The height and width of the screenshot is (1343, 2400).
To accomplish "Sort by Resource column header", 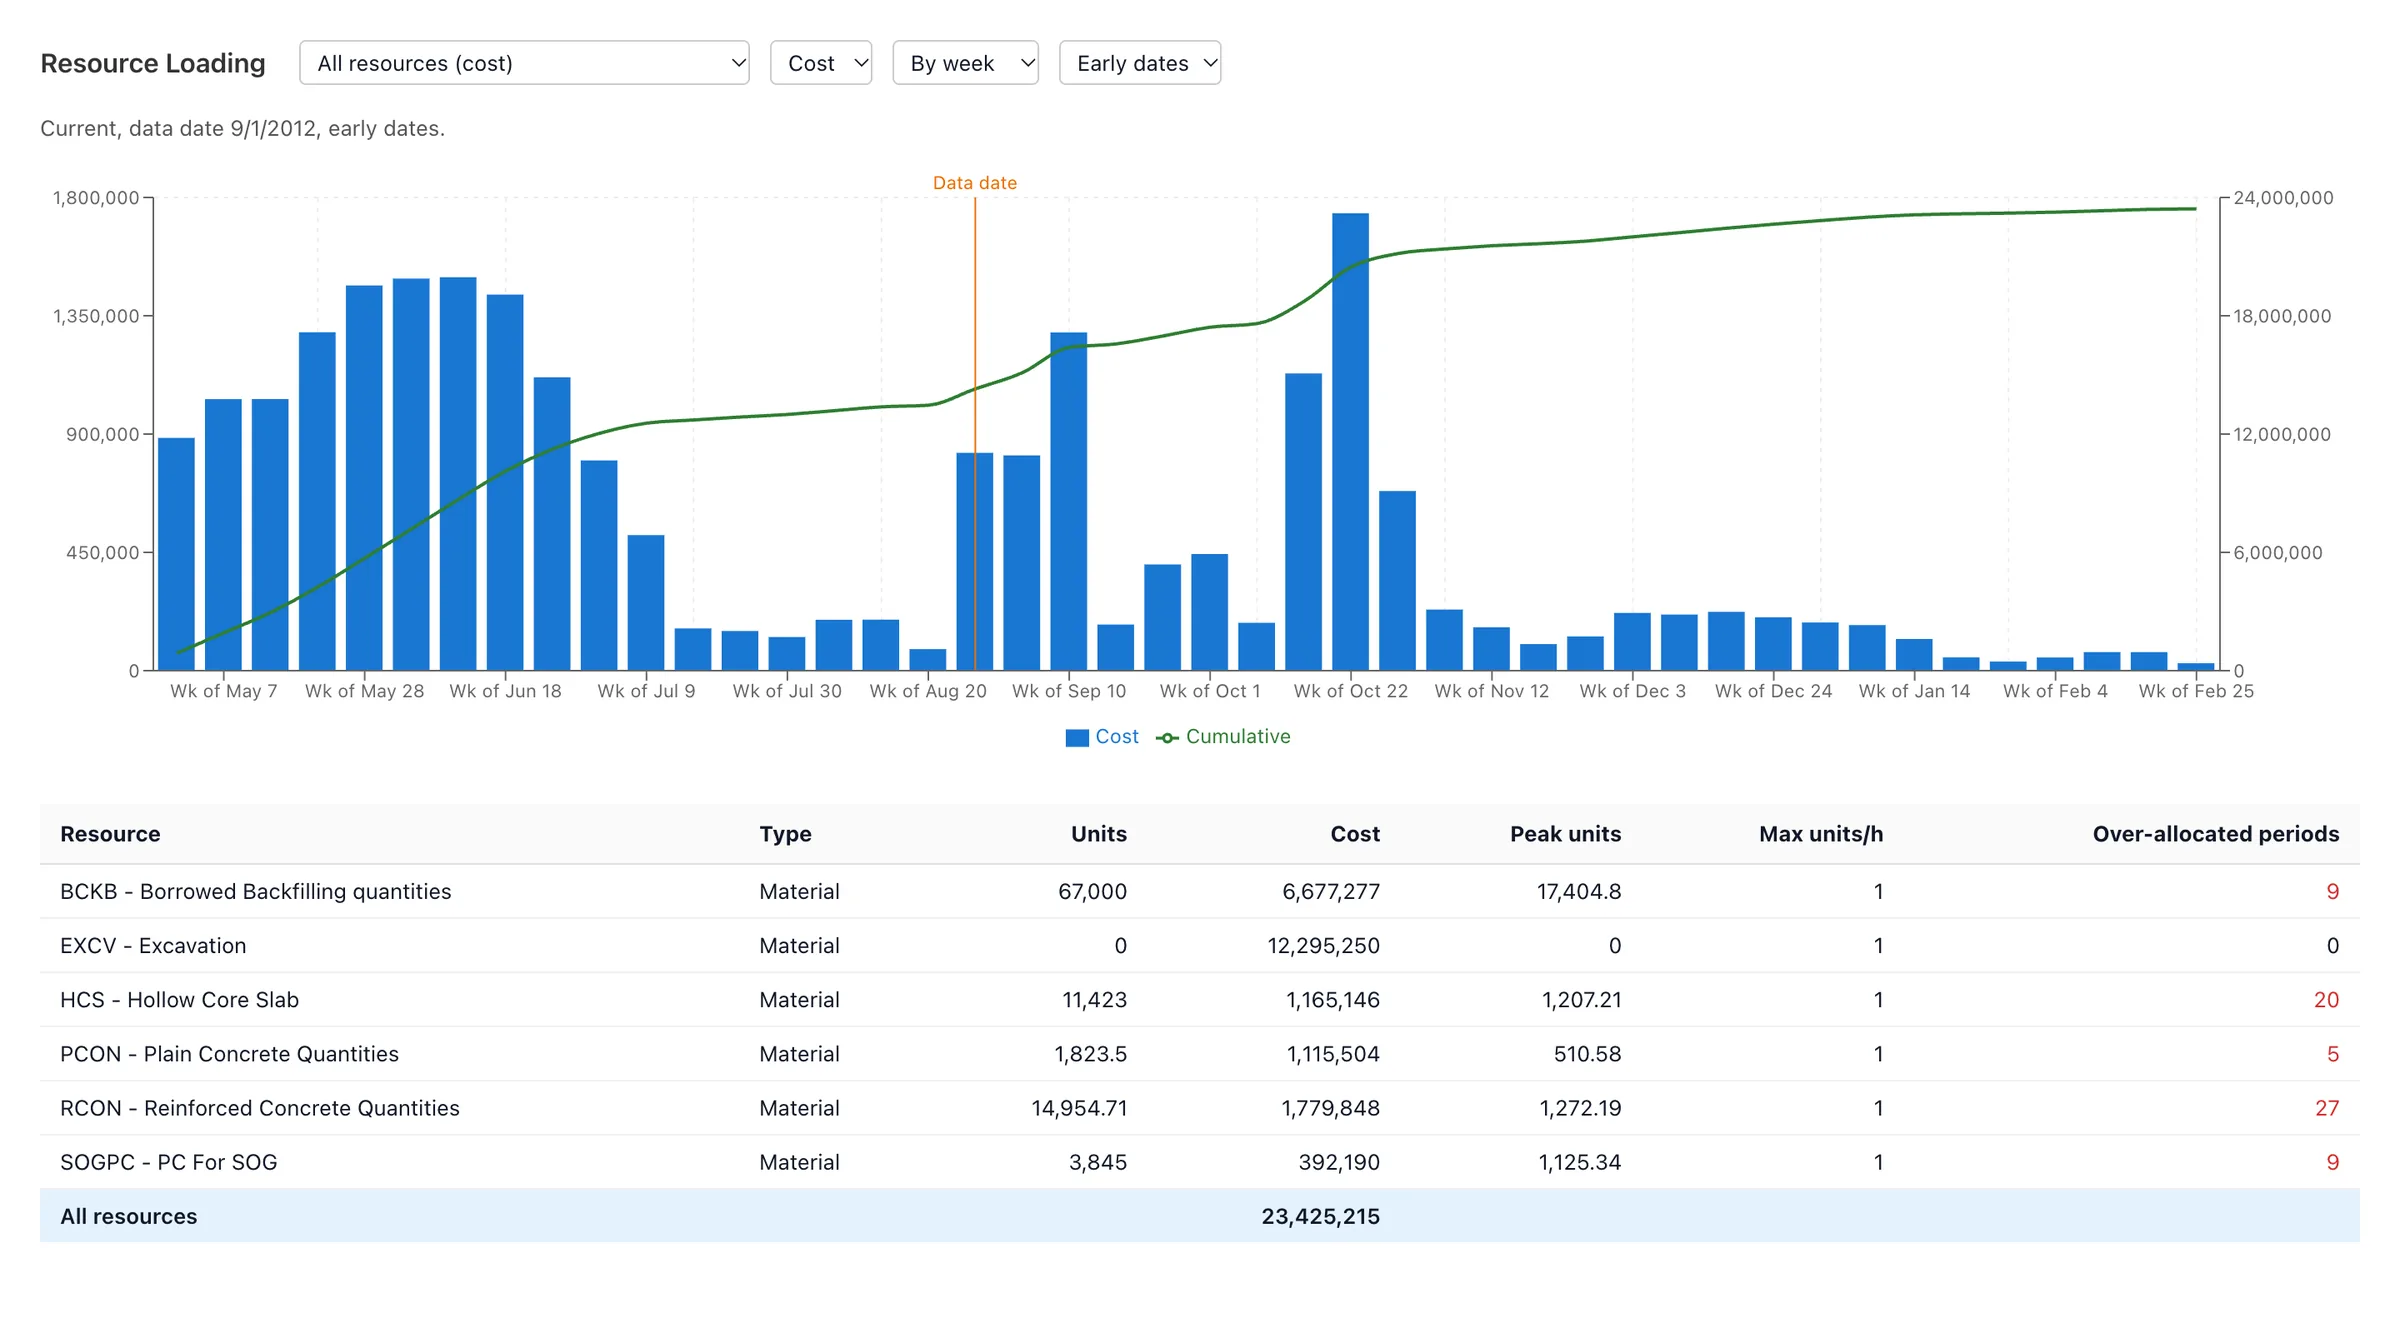I will point(110,834).
